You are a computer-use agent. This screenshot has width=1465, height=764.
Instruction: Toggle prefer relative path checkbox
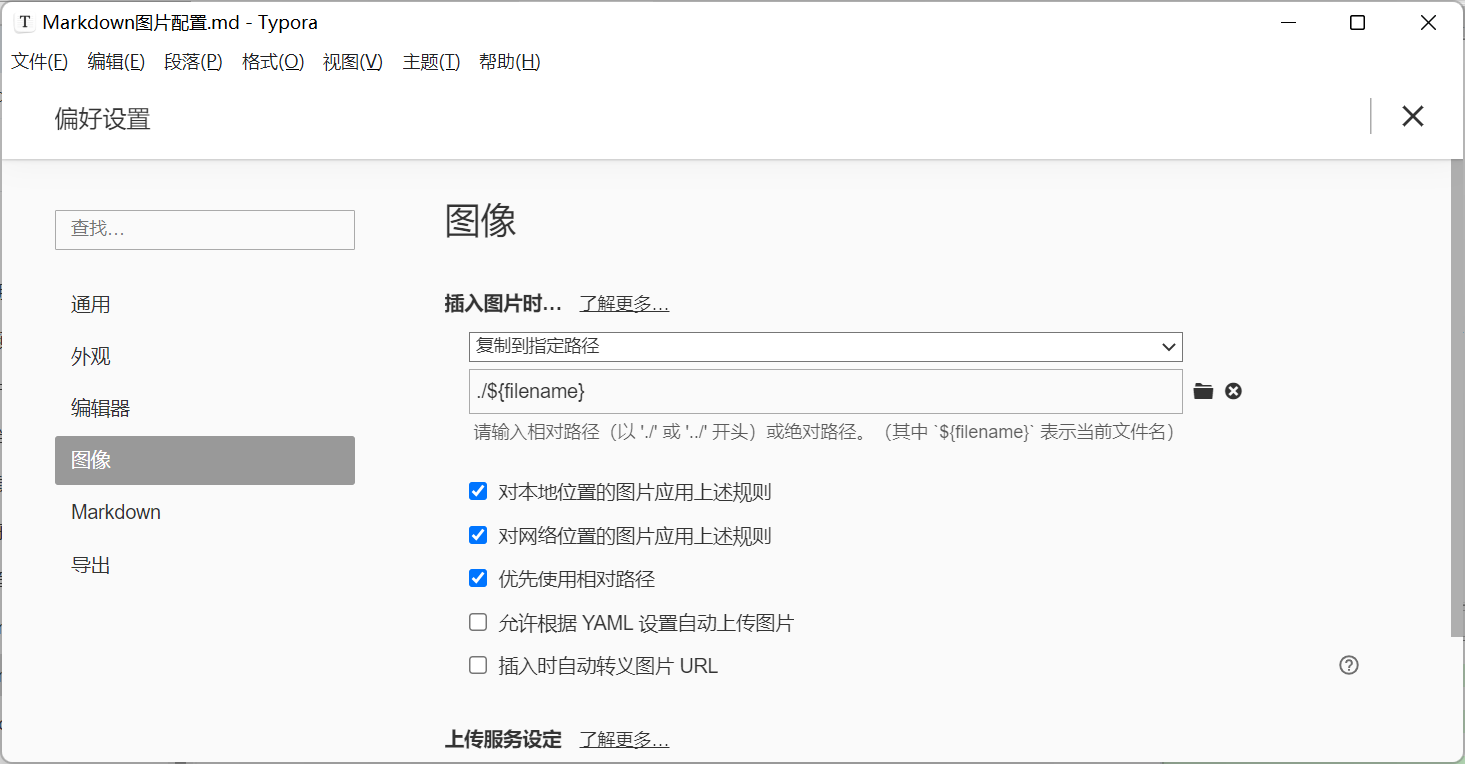tap(478, 578)
